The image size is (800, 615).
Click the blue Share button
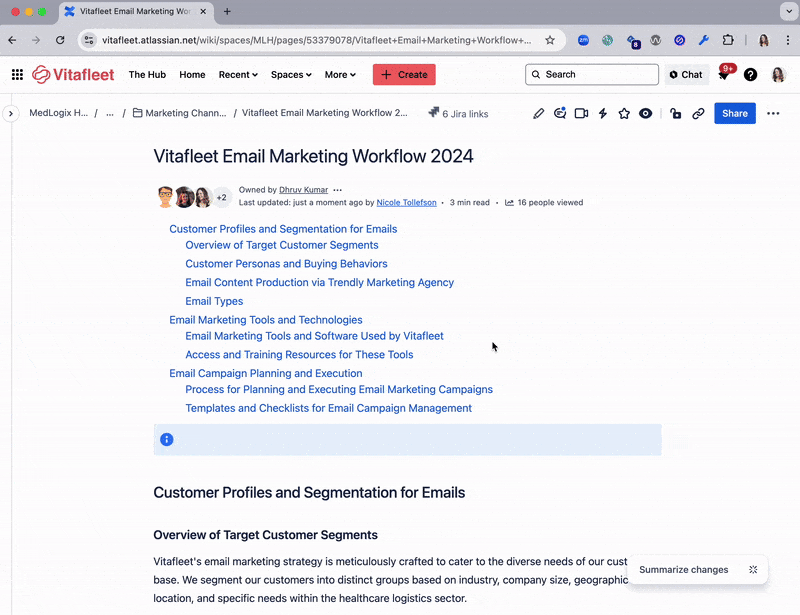coord(735,113)
